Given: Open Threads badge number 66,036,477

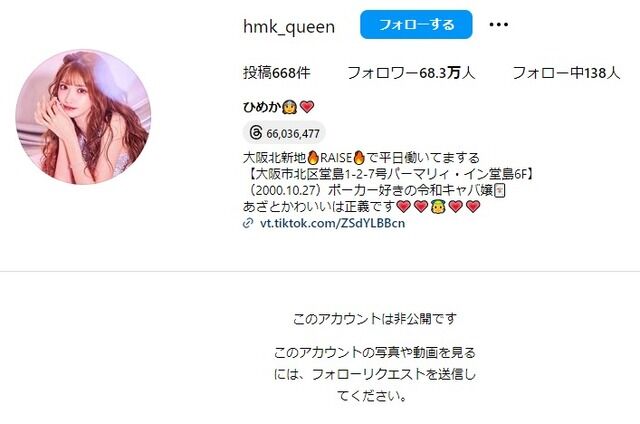Looking at the screenshot, I should coord(284,133).
